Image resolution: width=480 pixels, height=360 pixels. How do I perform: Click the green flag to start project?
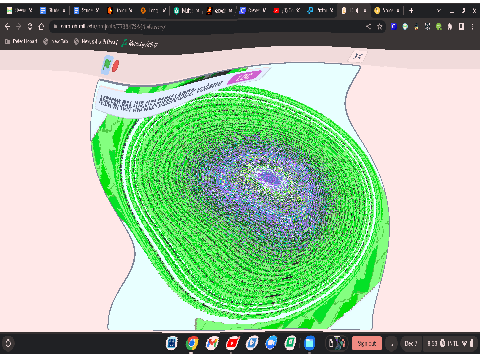pos(106,64)
